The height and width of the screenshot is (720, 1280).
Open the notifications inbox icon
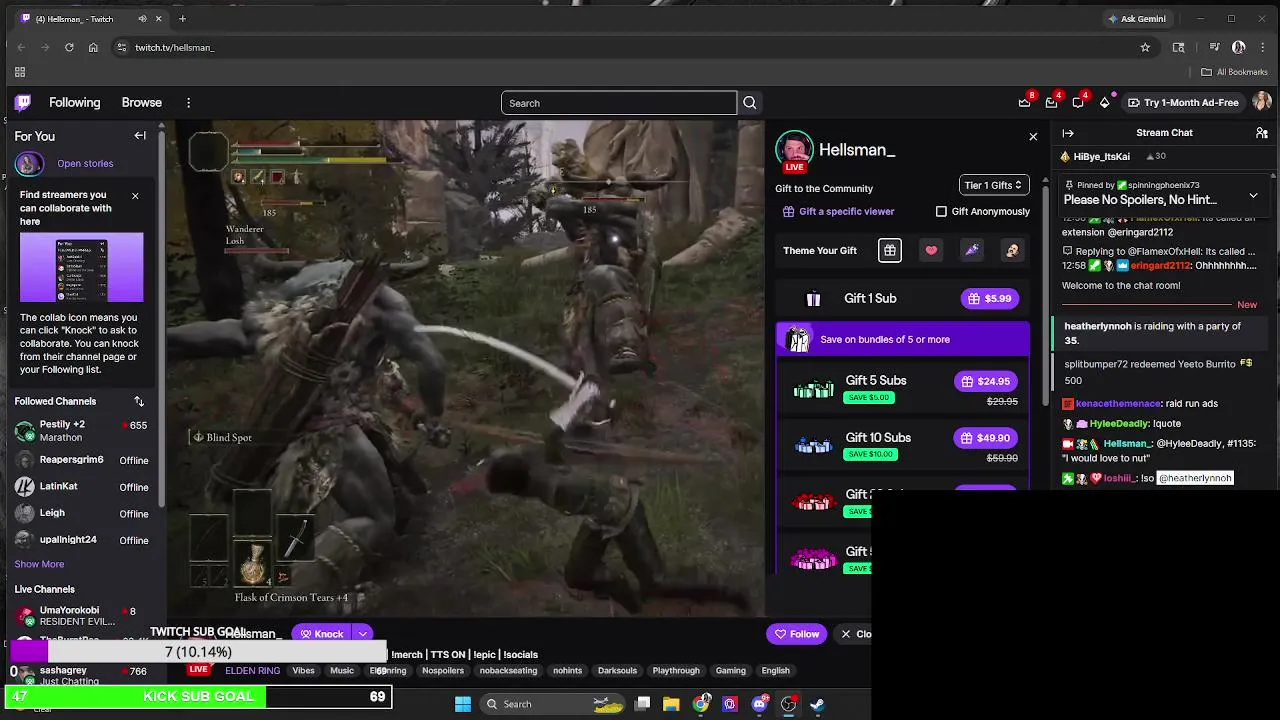tap(1051, 102)
